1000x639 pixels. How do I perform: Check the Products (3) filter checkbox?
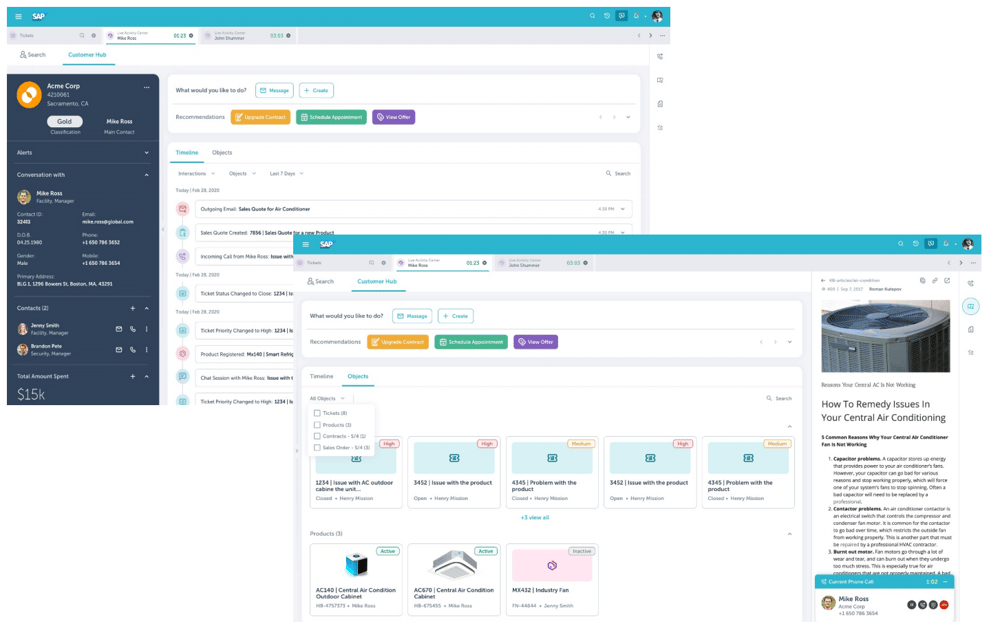(317, 425)
